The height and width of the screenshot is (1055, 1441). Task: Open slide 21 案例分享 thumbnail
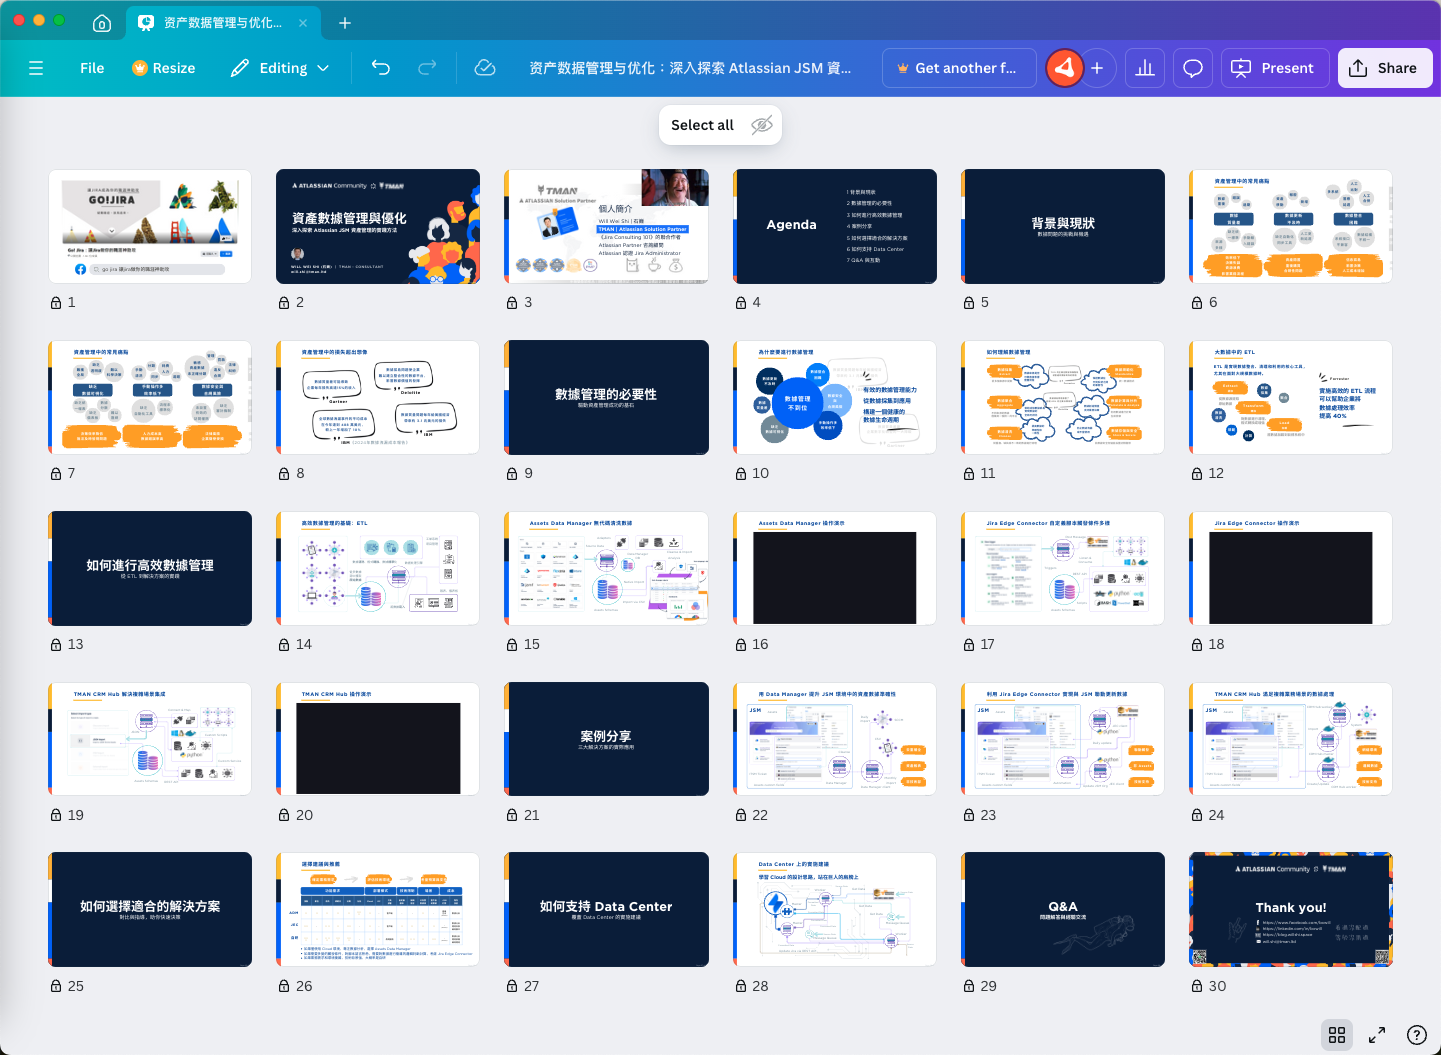[607, 739]
